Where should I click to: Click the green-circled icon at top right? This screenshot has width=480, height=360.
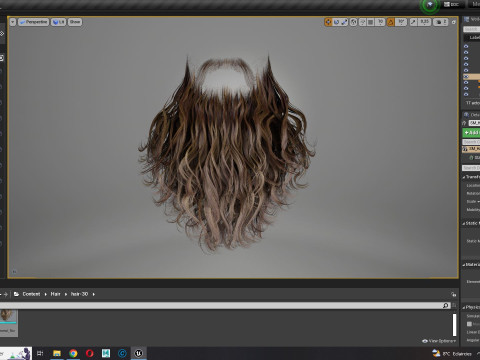point(430,5)
